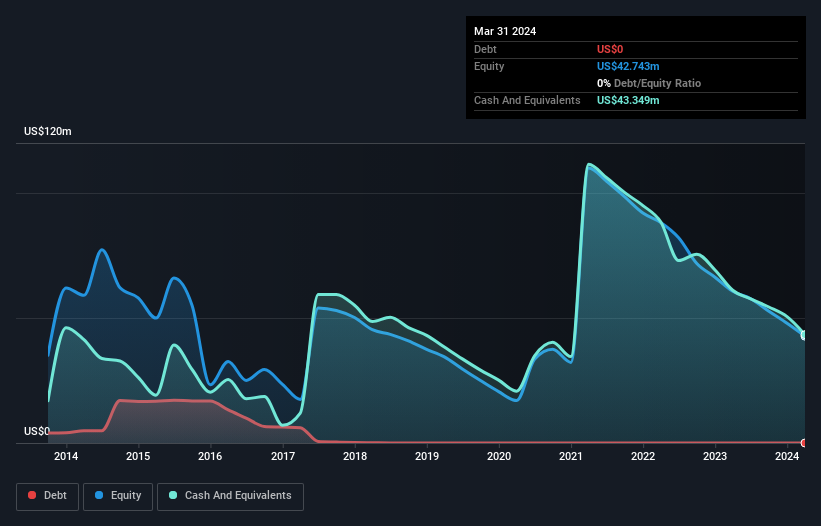
Task: Toggle the Equity series legend button
Action: click(118, 496)
